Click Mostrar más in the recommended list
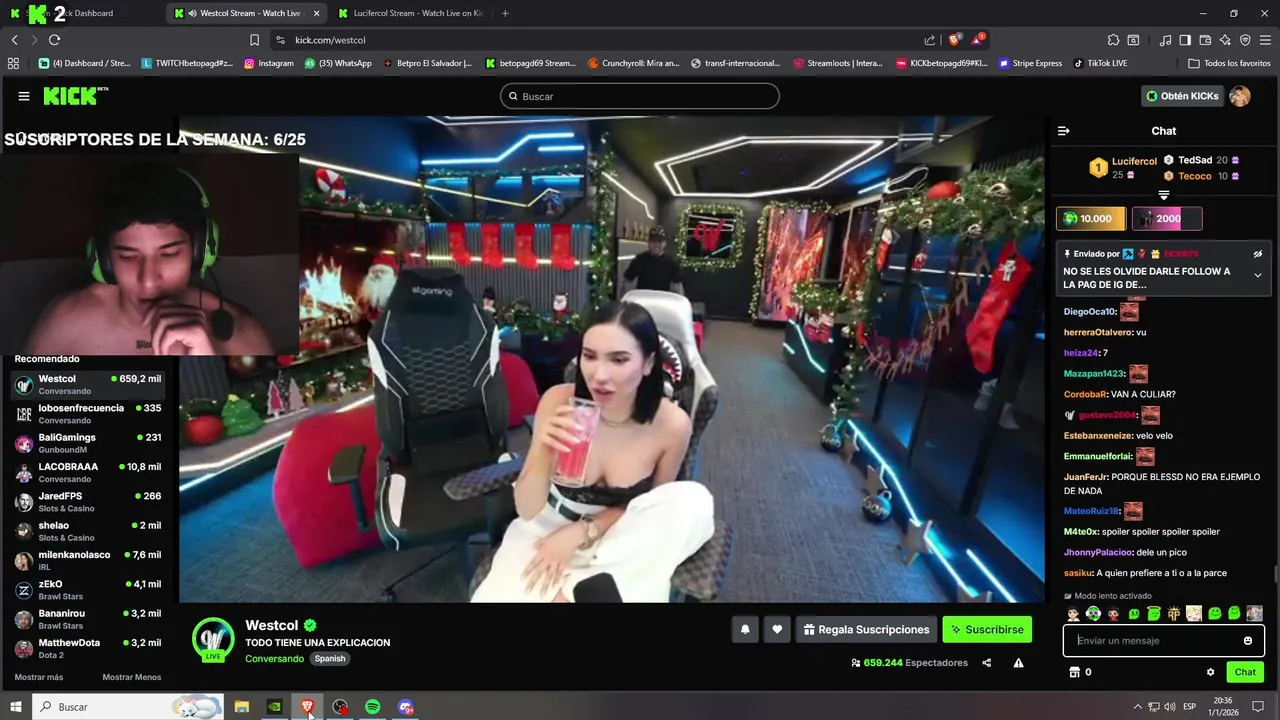The image size is (1280, 720). coord(39,677)
